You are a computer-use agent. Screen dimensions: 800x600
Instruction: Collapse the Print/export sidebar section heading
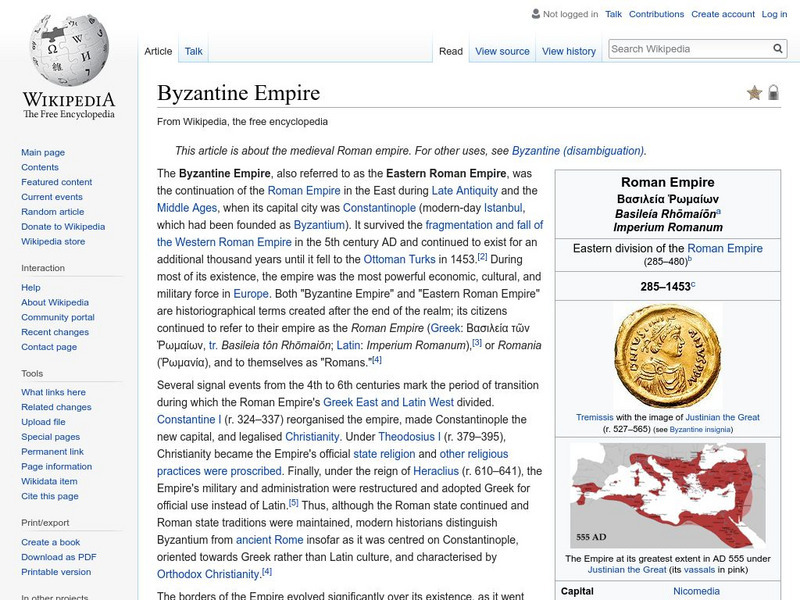pyautogui.click(x=45, y=523)
